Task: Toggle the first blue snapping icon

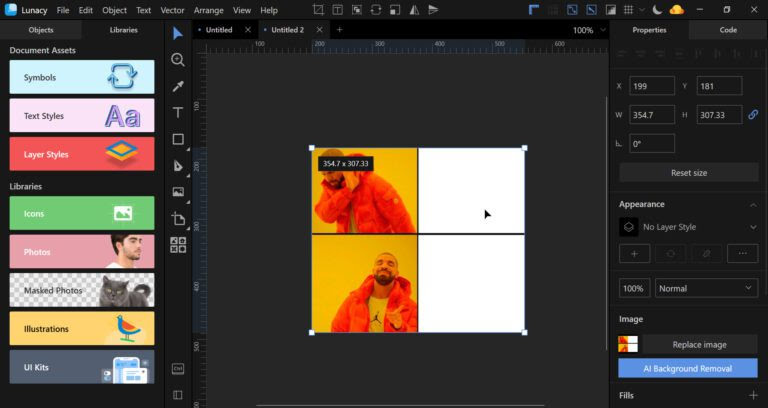Action: (572, 10)
